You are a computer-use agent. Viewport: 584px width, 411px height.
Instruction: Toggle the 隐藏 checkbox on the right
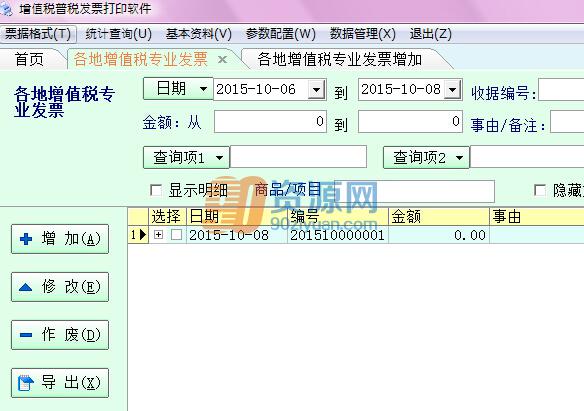pyautogui.click(x=540, y=190)
